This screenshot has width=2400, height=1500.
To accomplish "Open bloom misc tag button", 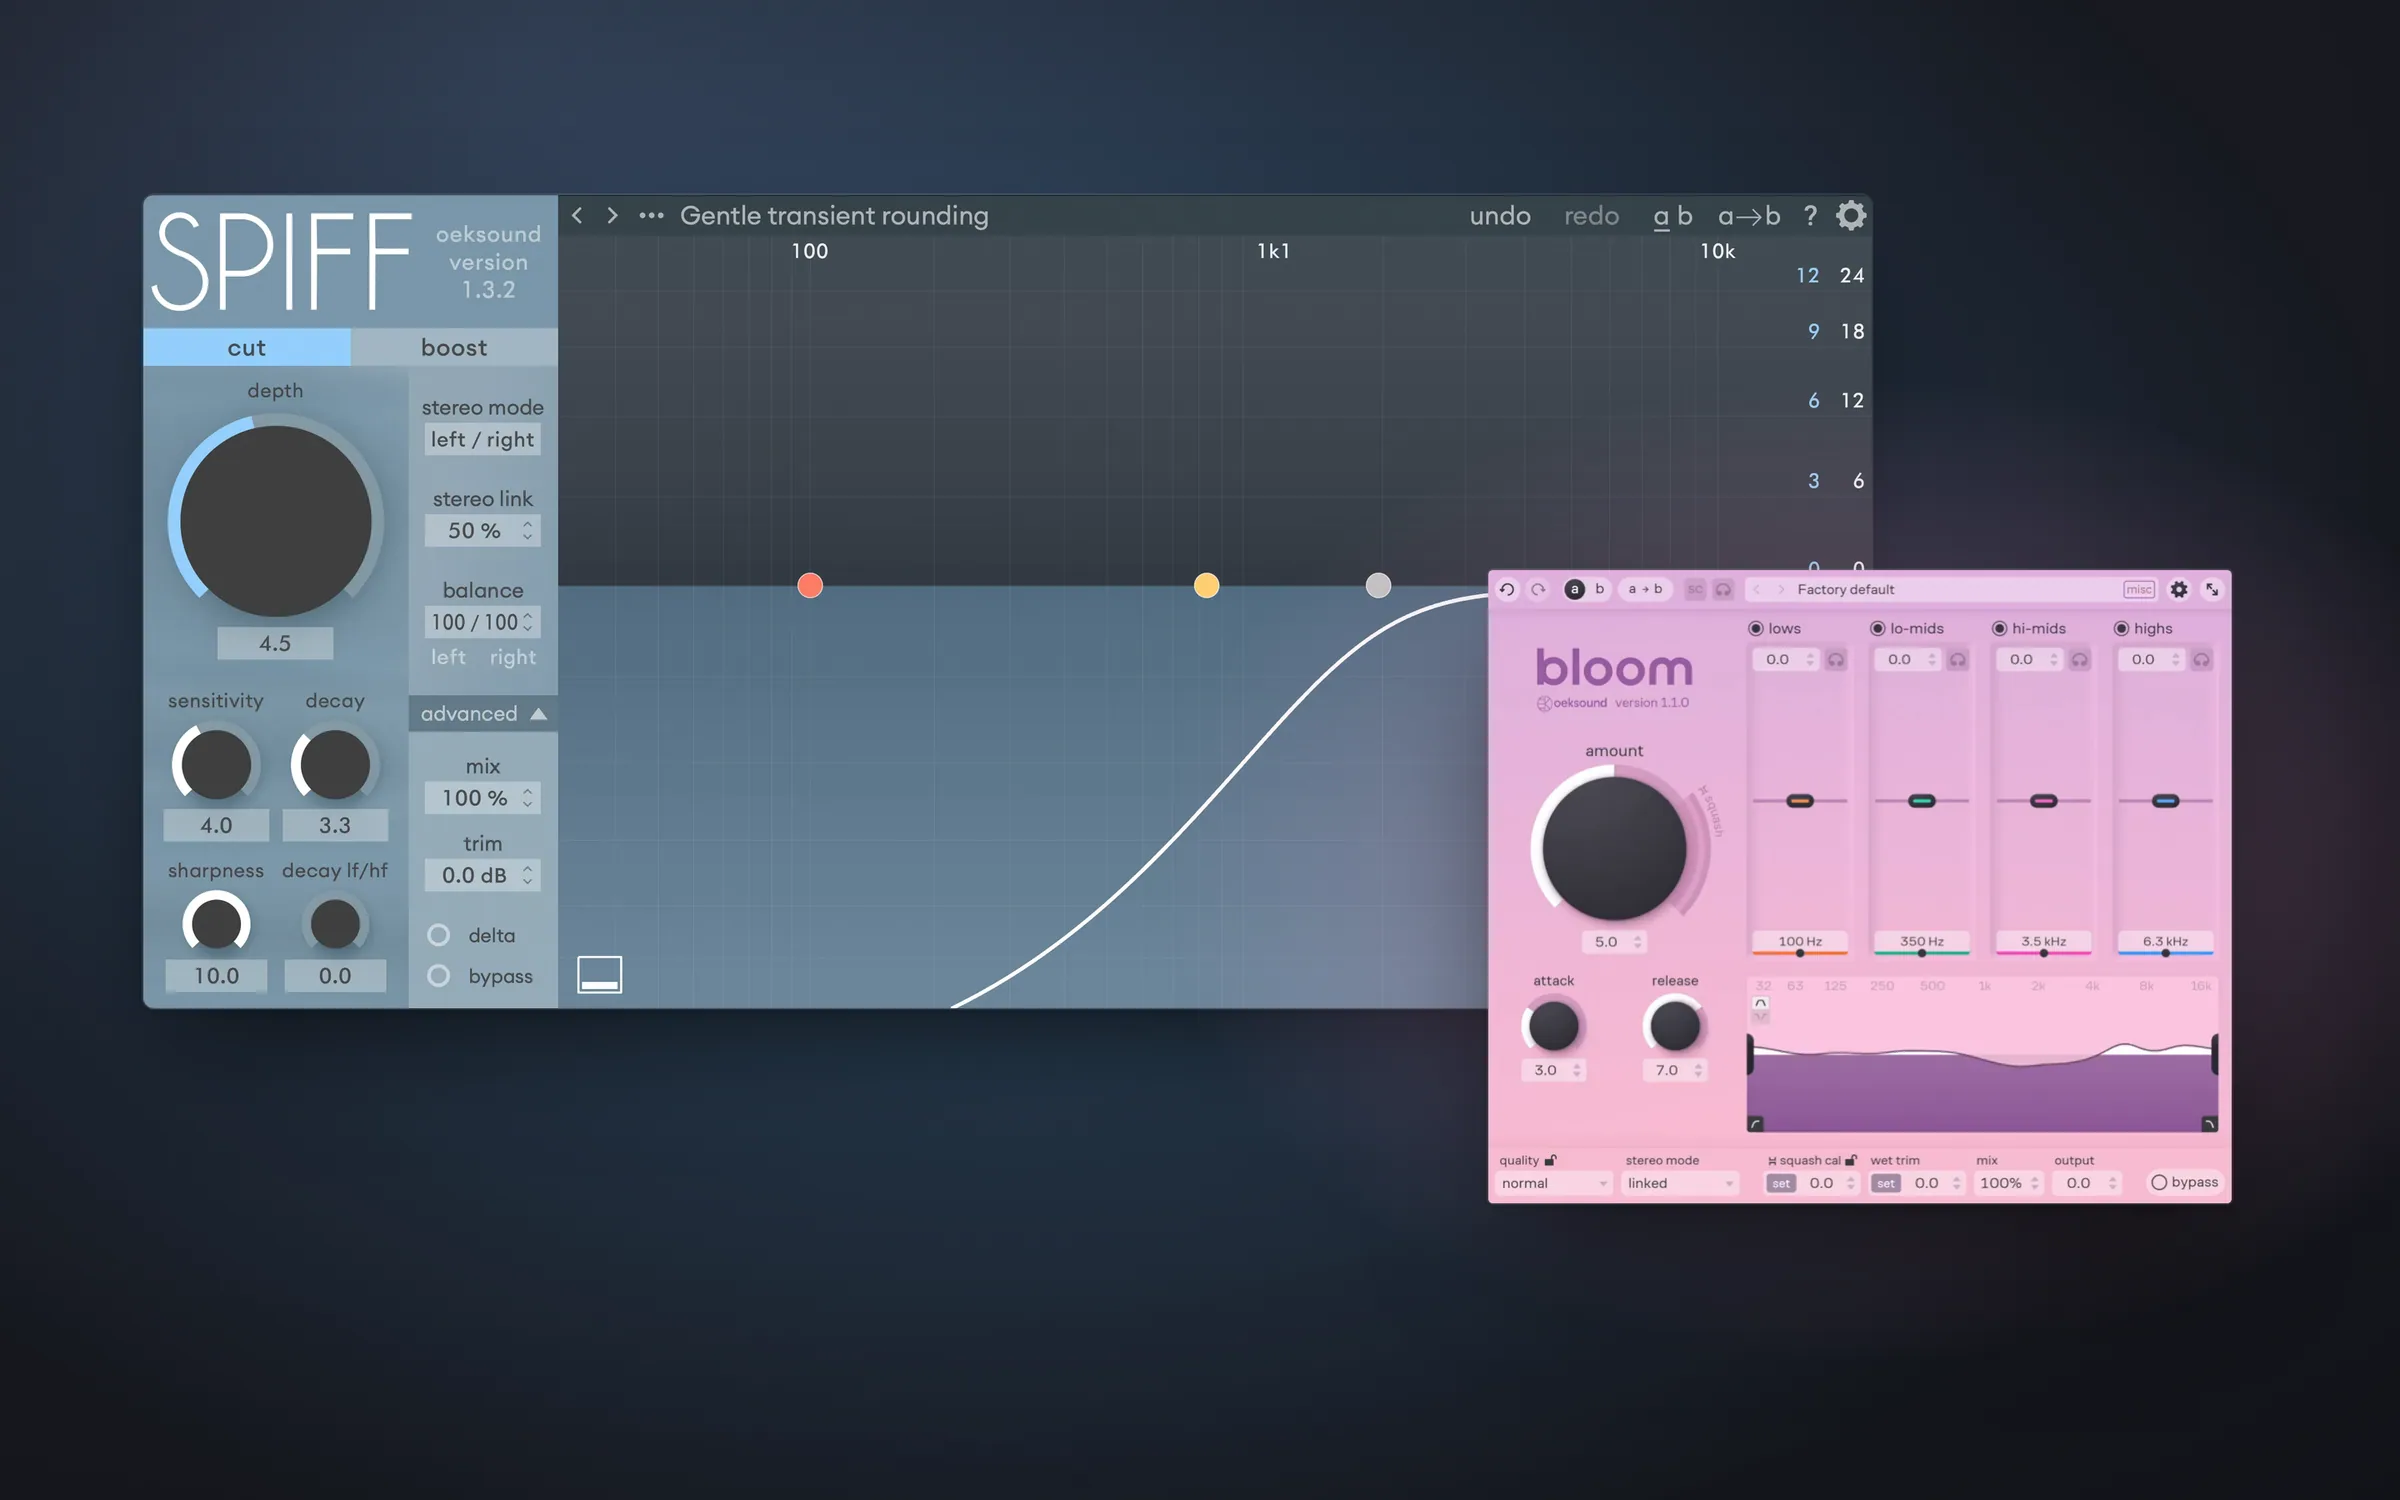I will pos(2139,589).
